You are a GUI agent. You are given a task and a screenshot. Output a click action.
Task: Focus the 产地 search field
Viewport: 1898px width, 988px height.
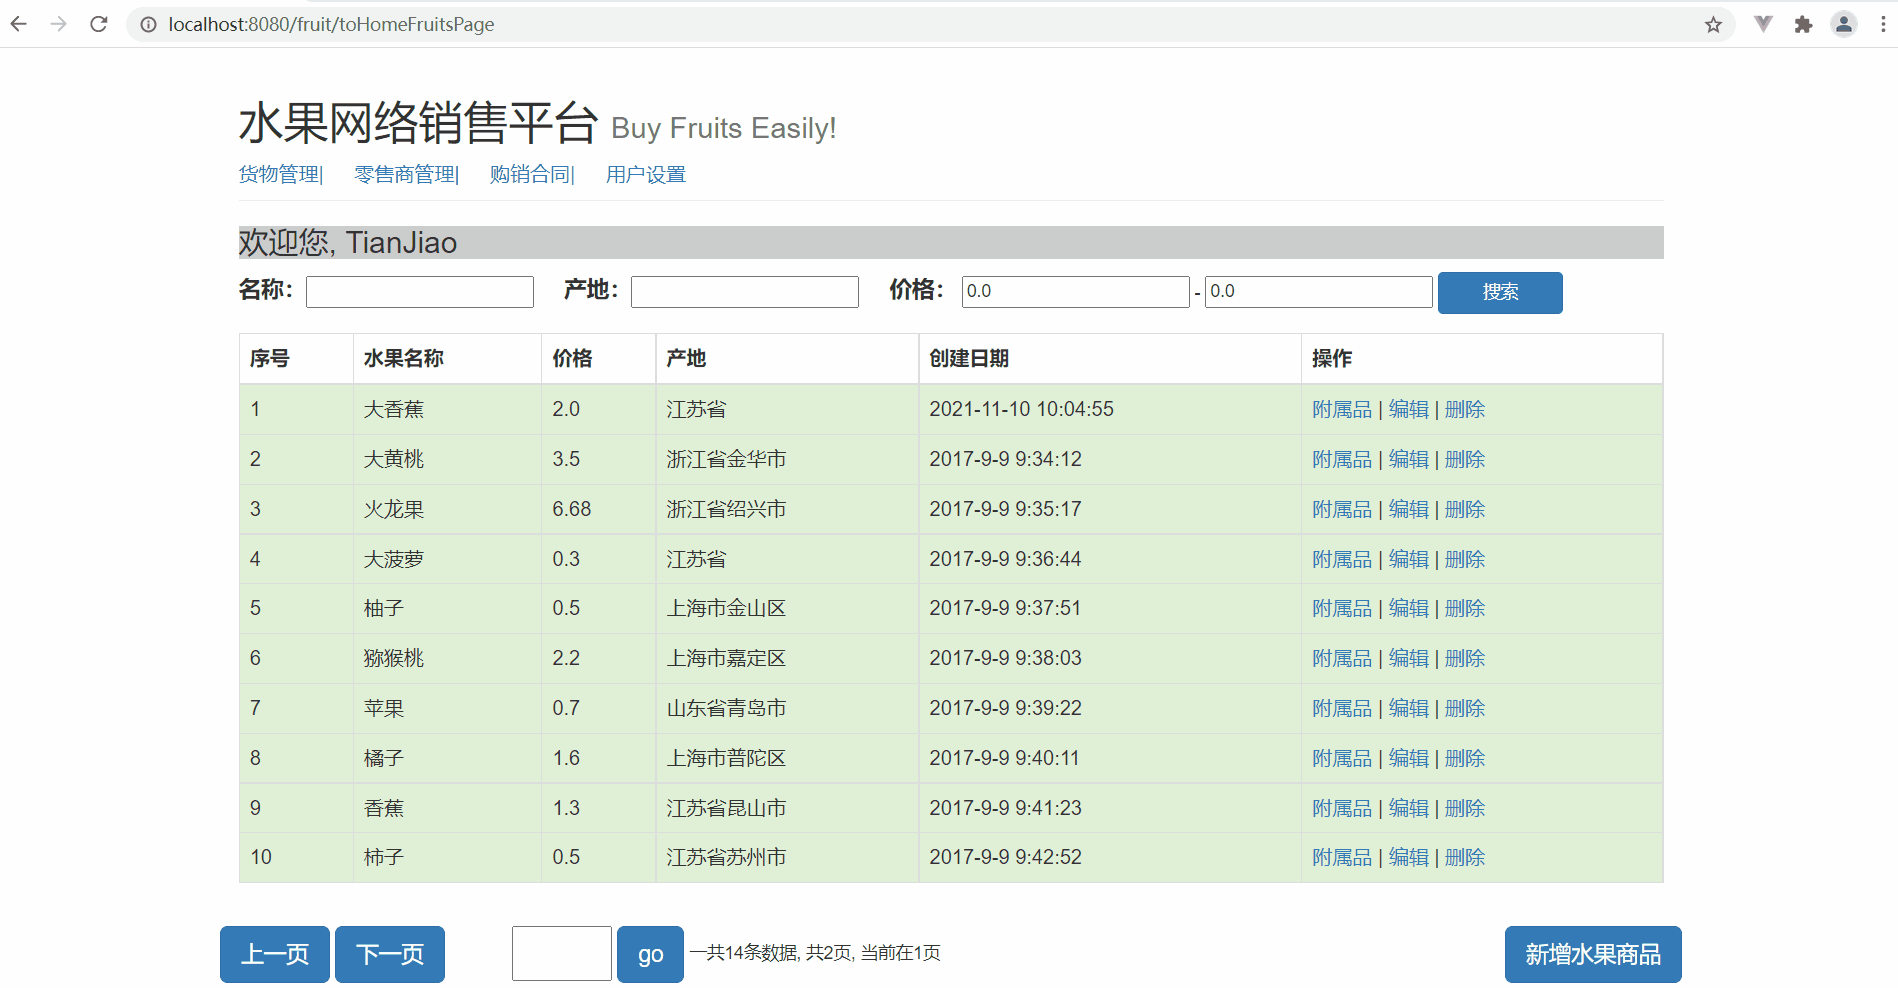[745, 292]
